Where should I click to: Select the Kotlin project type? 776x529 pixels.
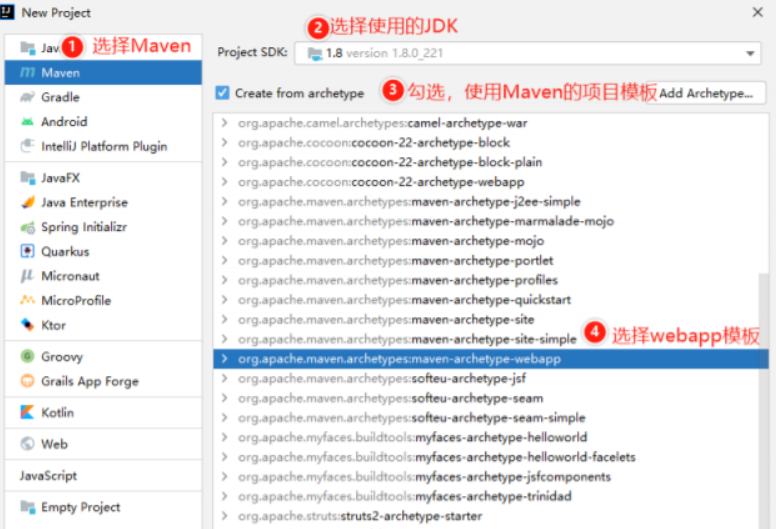click(103, 412)
